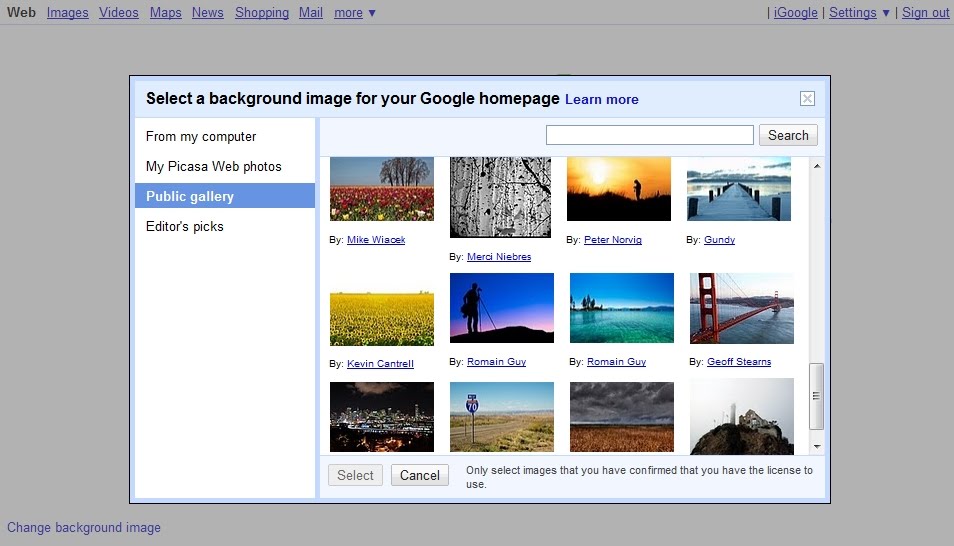Screen dimensions: 954x546
Task: Open Mike Wiacek author link
Action: pyautogui.click(x=376, y=240)
